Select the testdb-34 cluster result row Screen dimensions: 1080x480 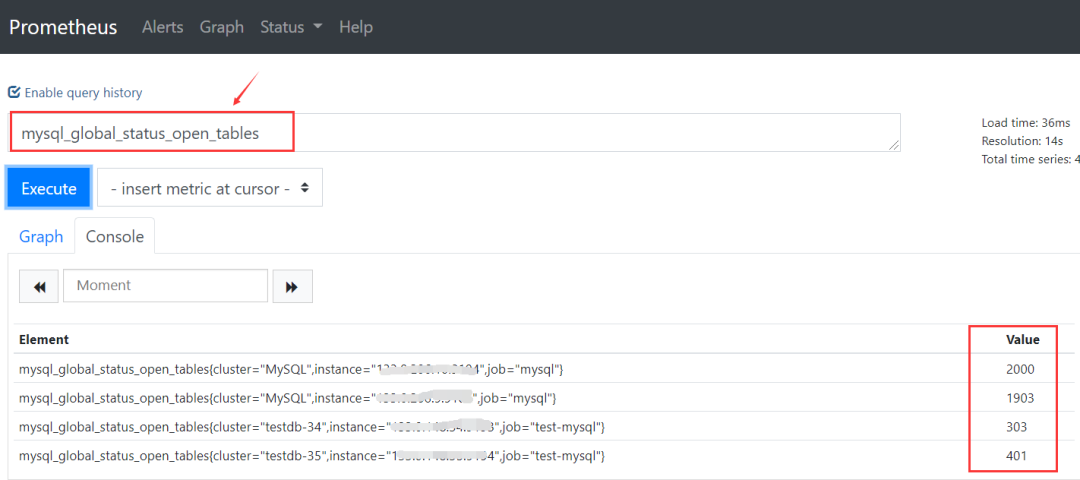point(544,427)
